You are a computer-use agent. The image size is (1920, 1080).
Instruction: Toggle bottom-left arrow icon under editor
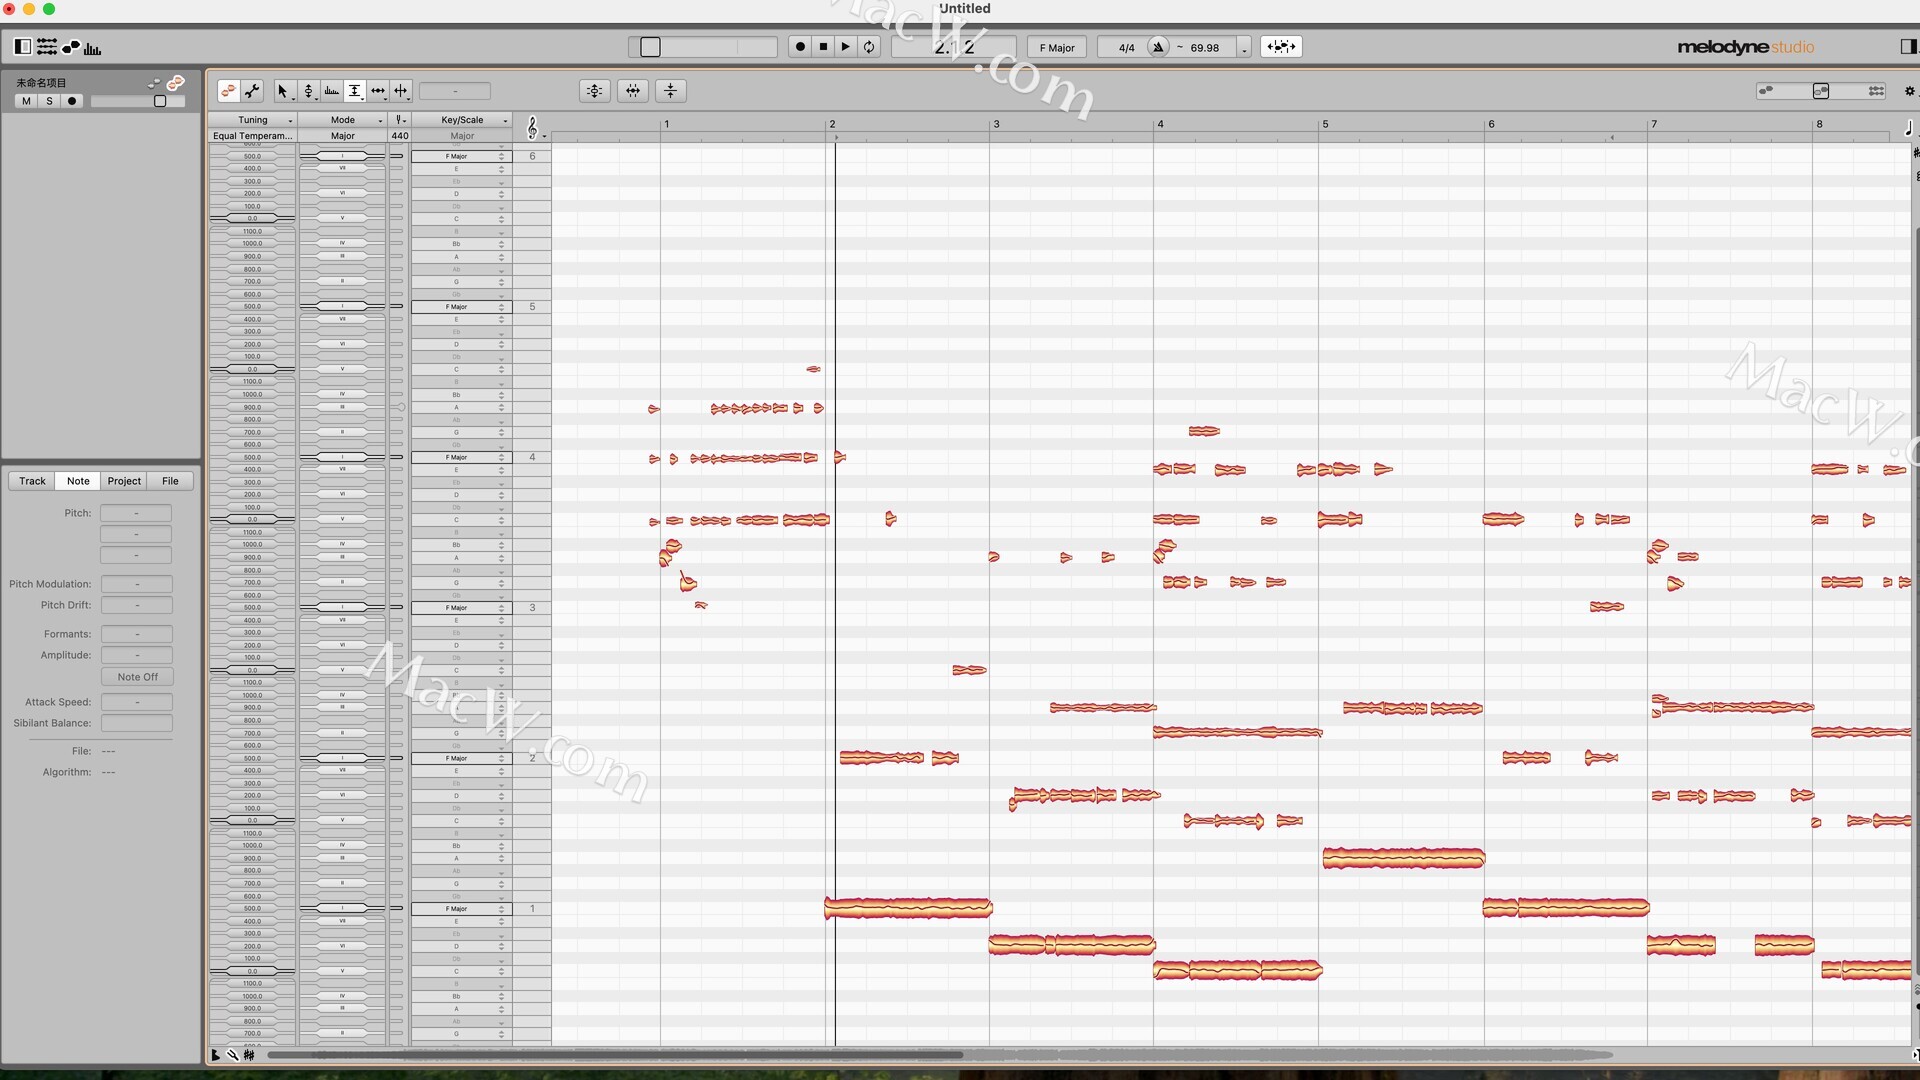215,1055
